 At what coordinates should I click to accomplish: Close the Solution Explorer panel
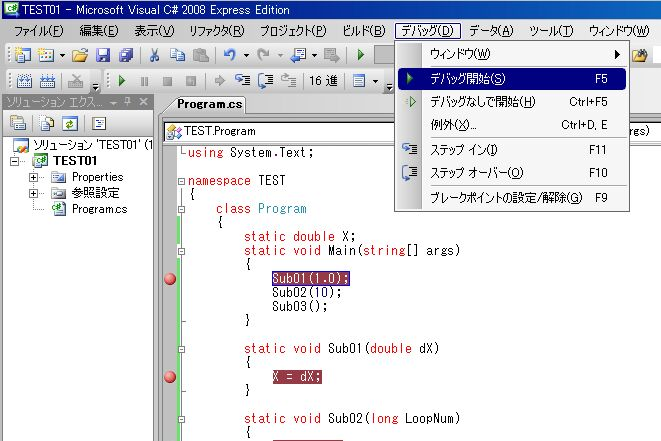click(x=143, y=102)
